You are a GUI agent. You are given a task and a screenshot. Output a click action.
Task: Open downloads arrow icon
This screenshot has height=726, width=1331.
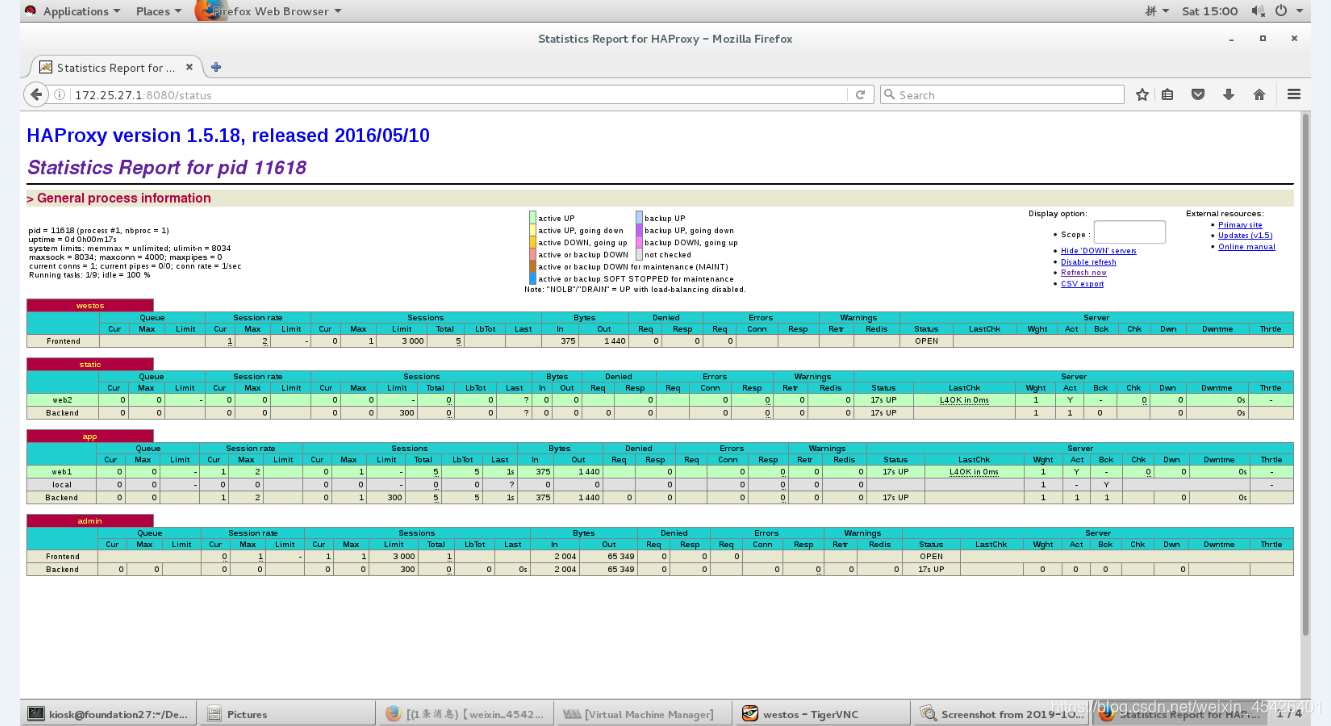pos(1228,94)
